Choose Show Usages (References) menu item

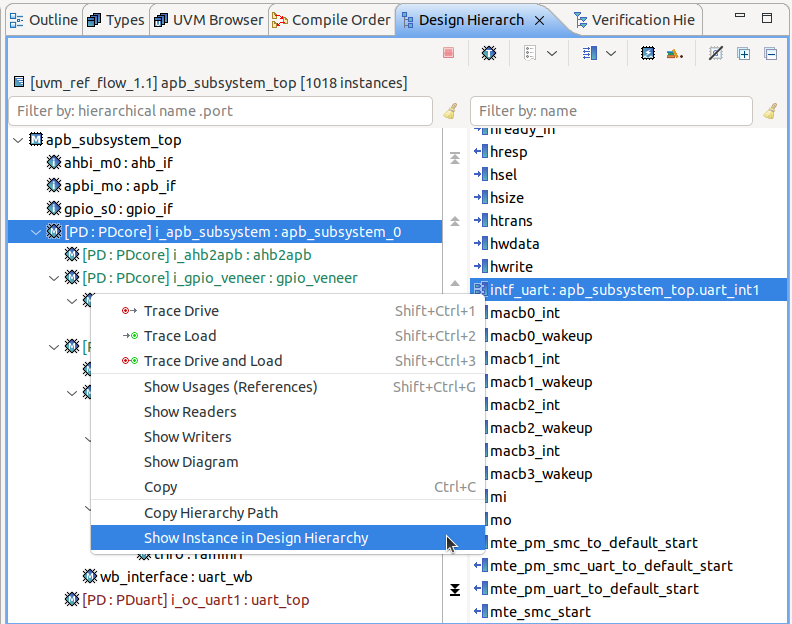(x=287, y=387)
